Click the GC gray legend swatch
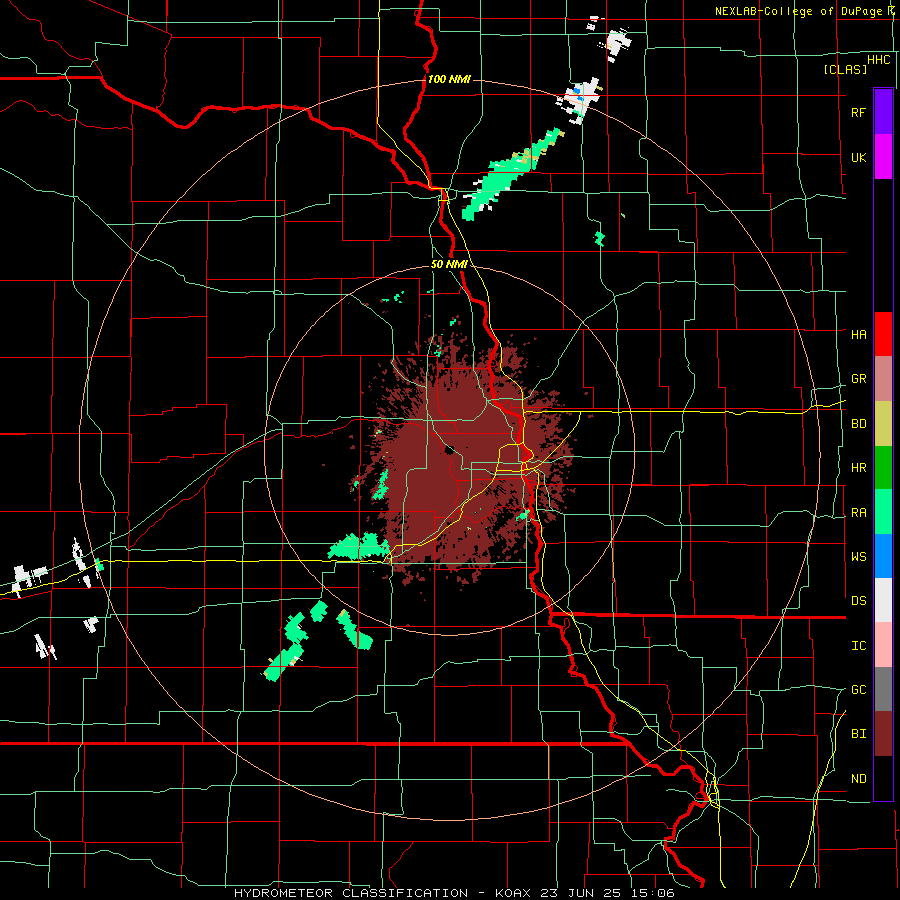The width and height of the screenshot is (900, 900). [883, 689]
